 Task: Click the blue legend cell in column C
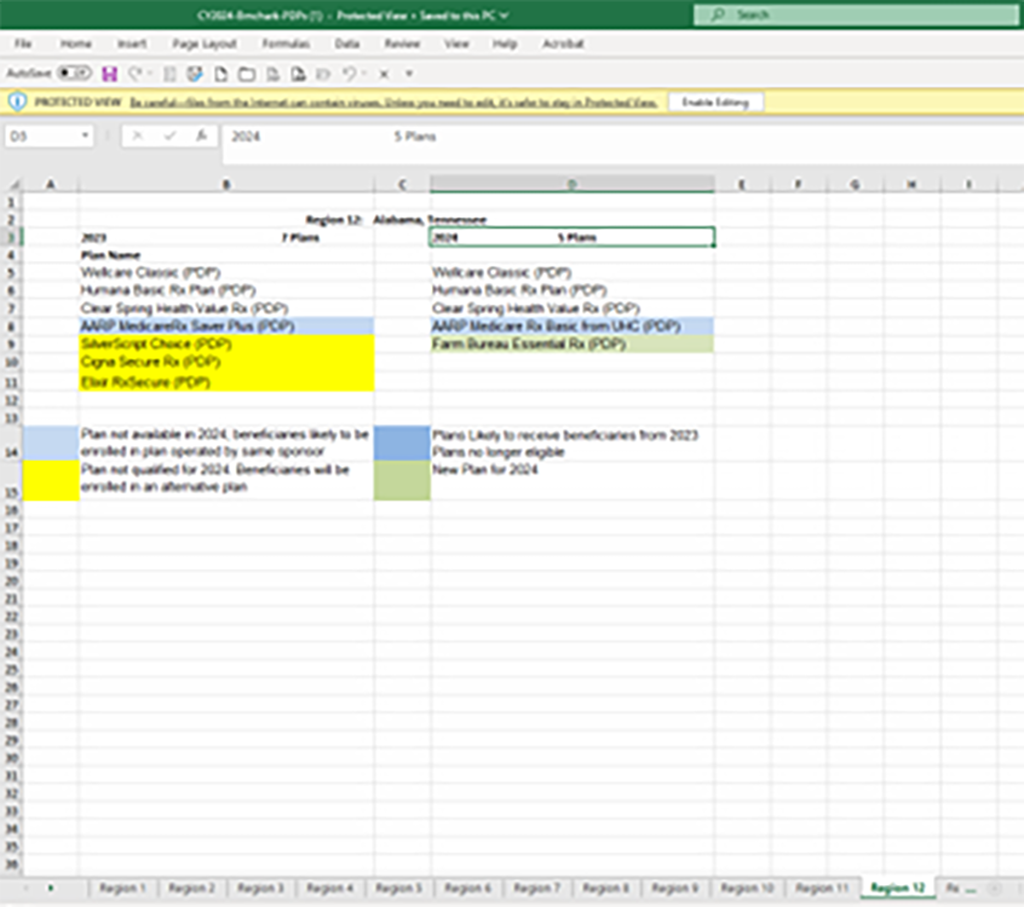(x=402, y=443)
